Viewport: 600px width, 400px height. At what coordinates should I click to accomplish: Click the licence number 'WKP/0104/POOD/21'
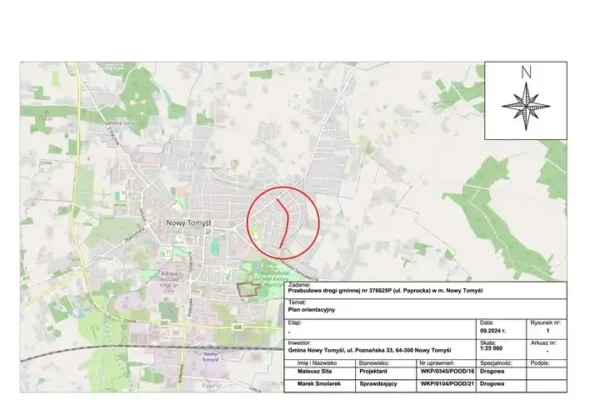[447, 384]
